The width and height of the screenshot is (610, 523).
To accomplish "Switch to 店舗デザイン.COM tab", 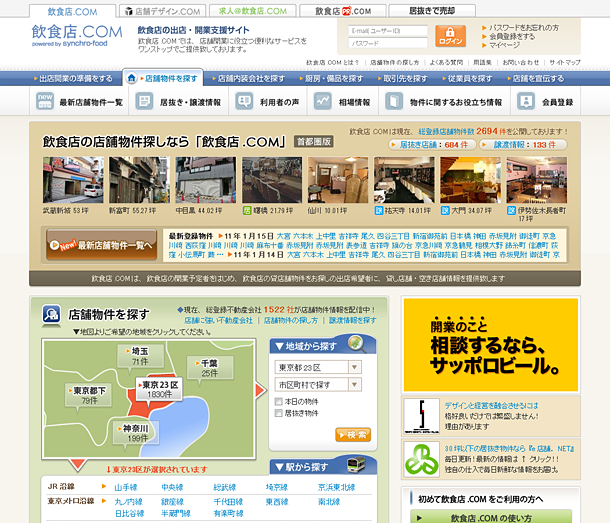I will tap(162, 11).
